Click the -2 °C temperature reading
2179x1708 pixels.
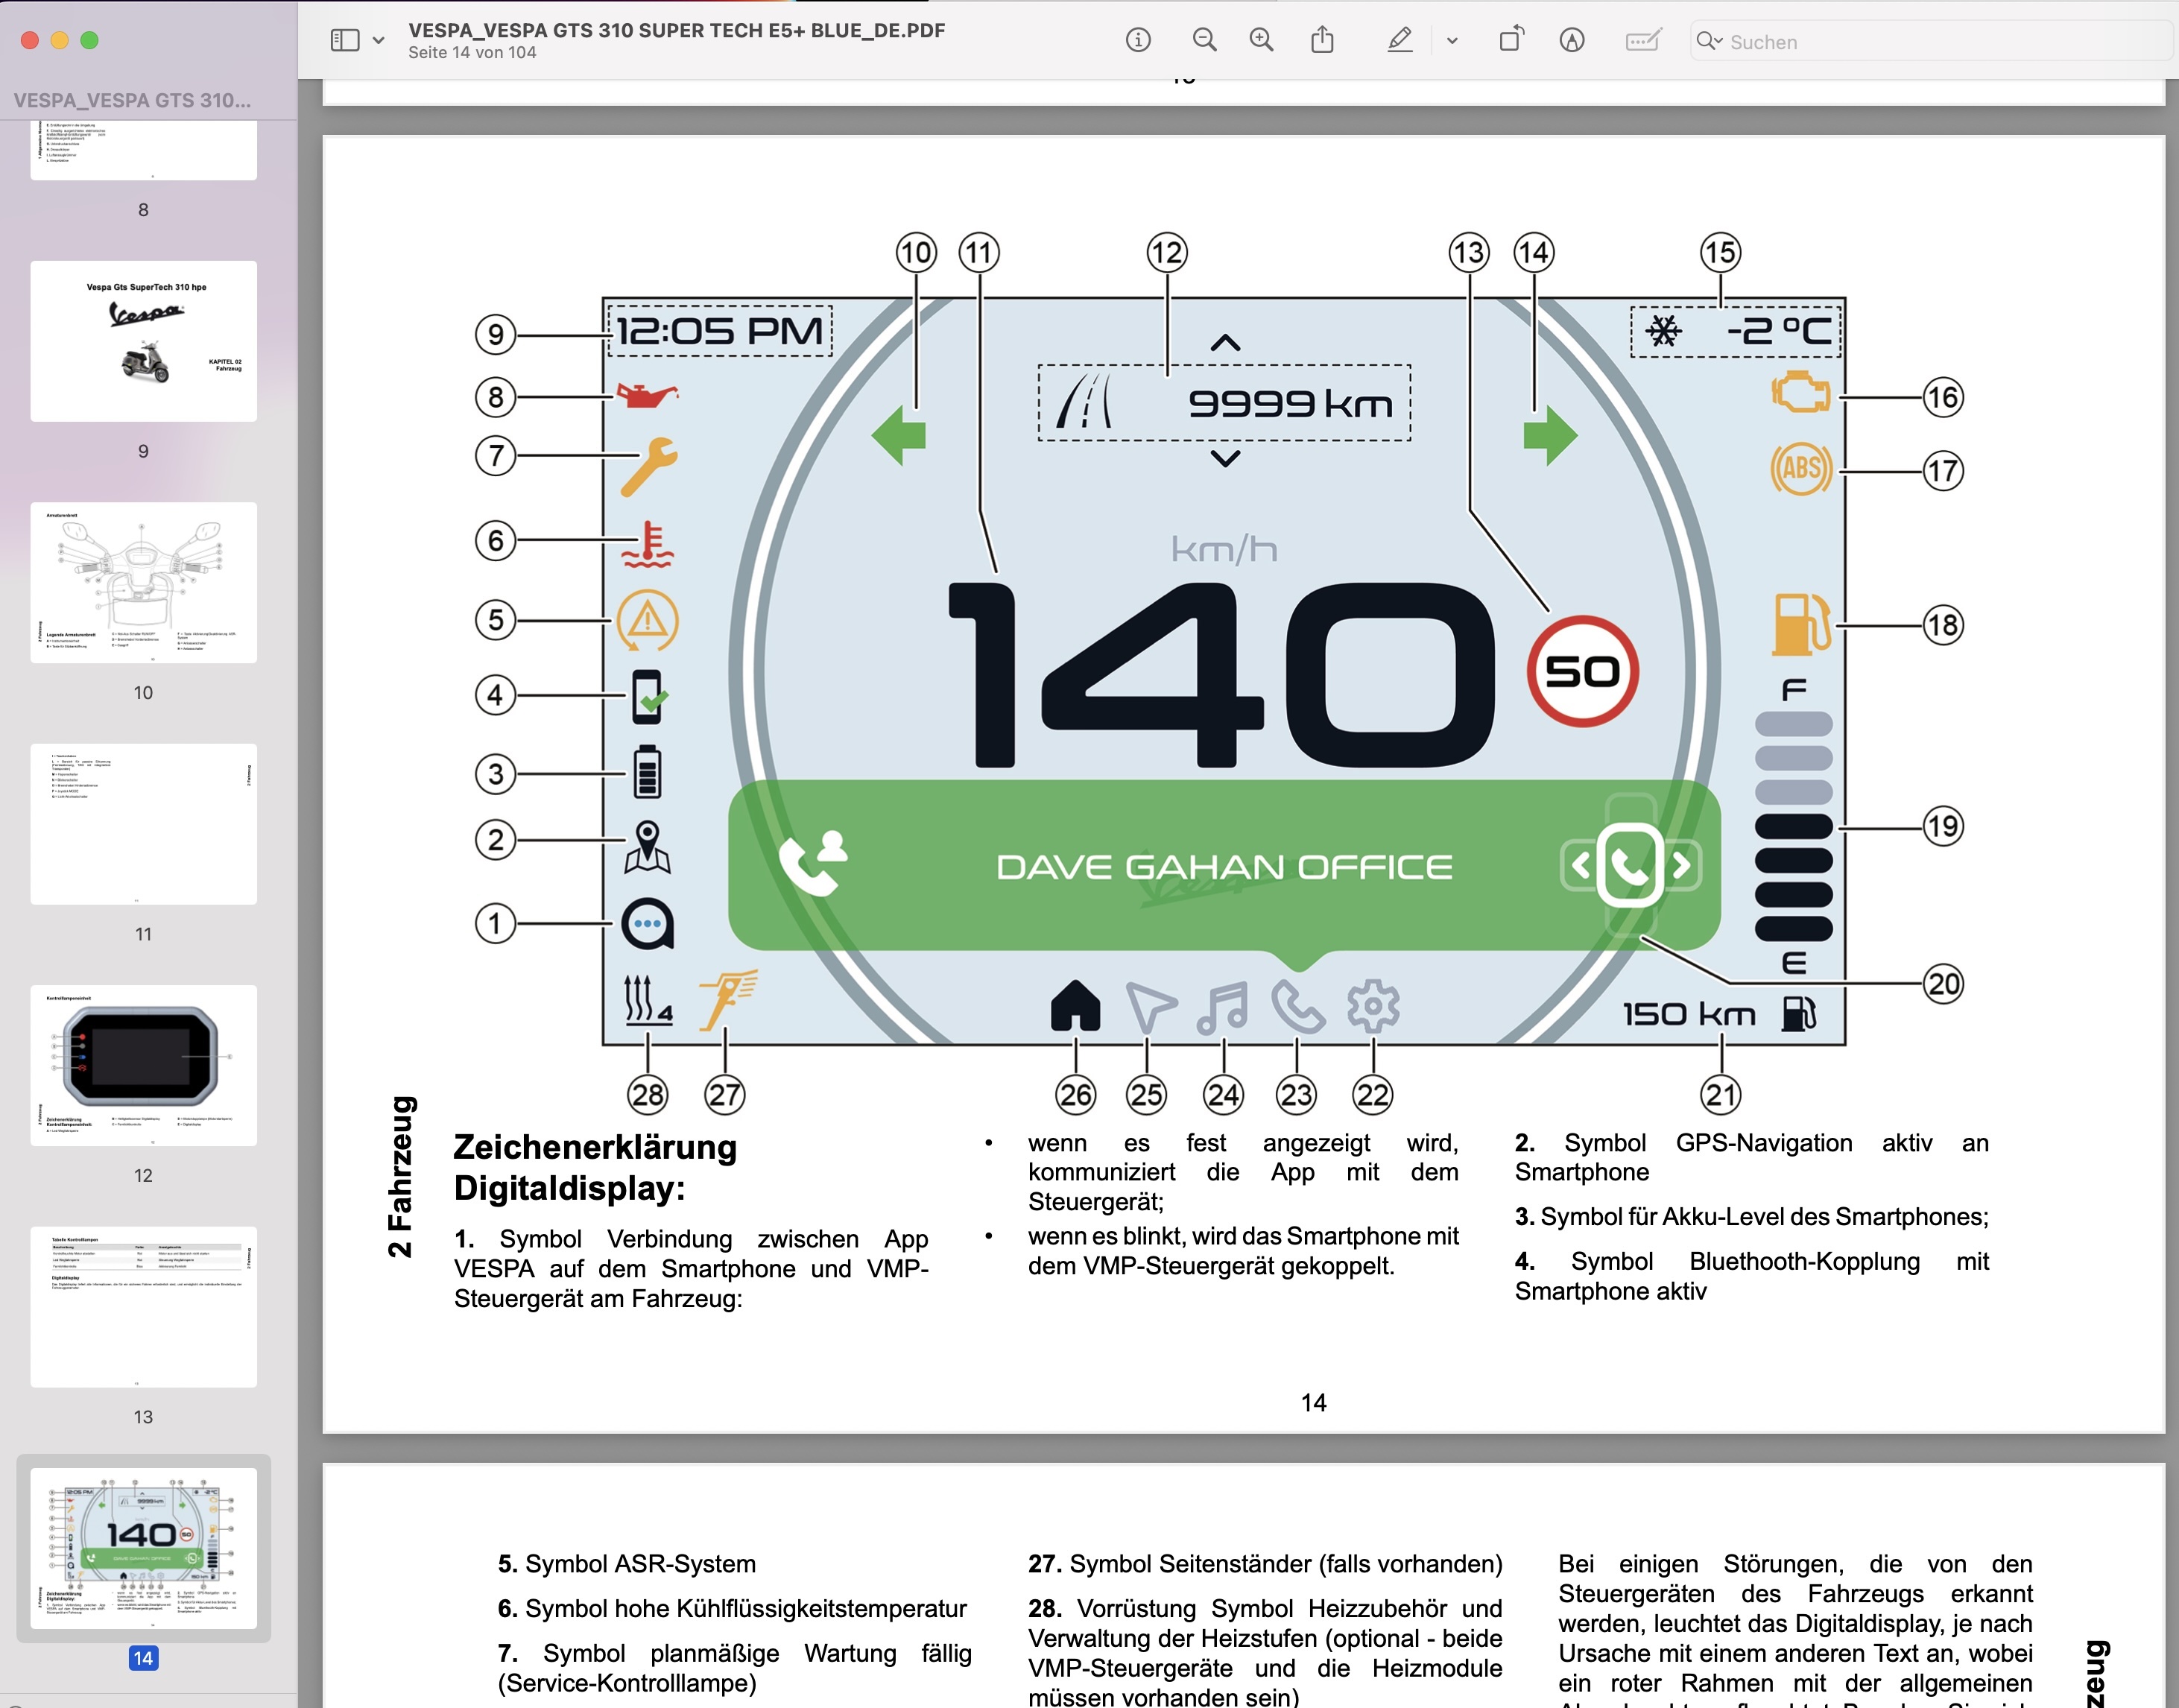coord(1779,331)
